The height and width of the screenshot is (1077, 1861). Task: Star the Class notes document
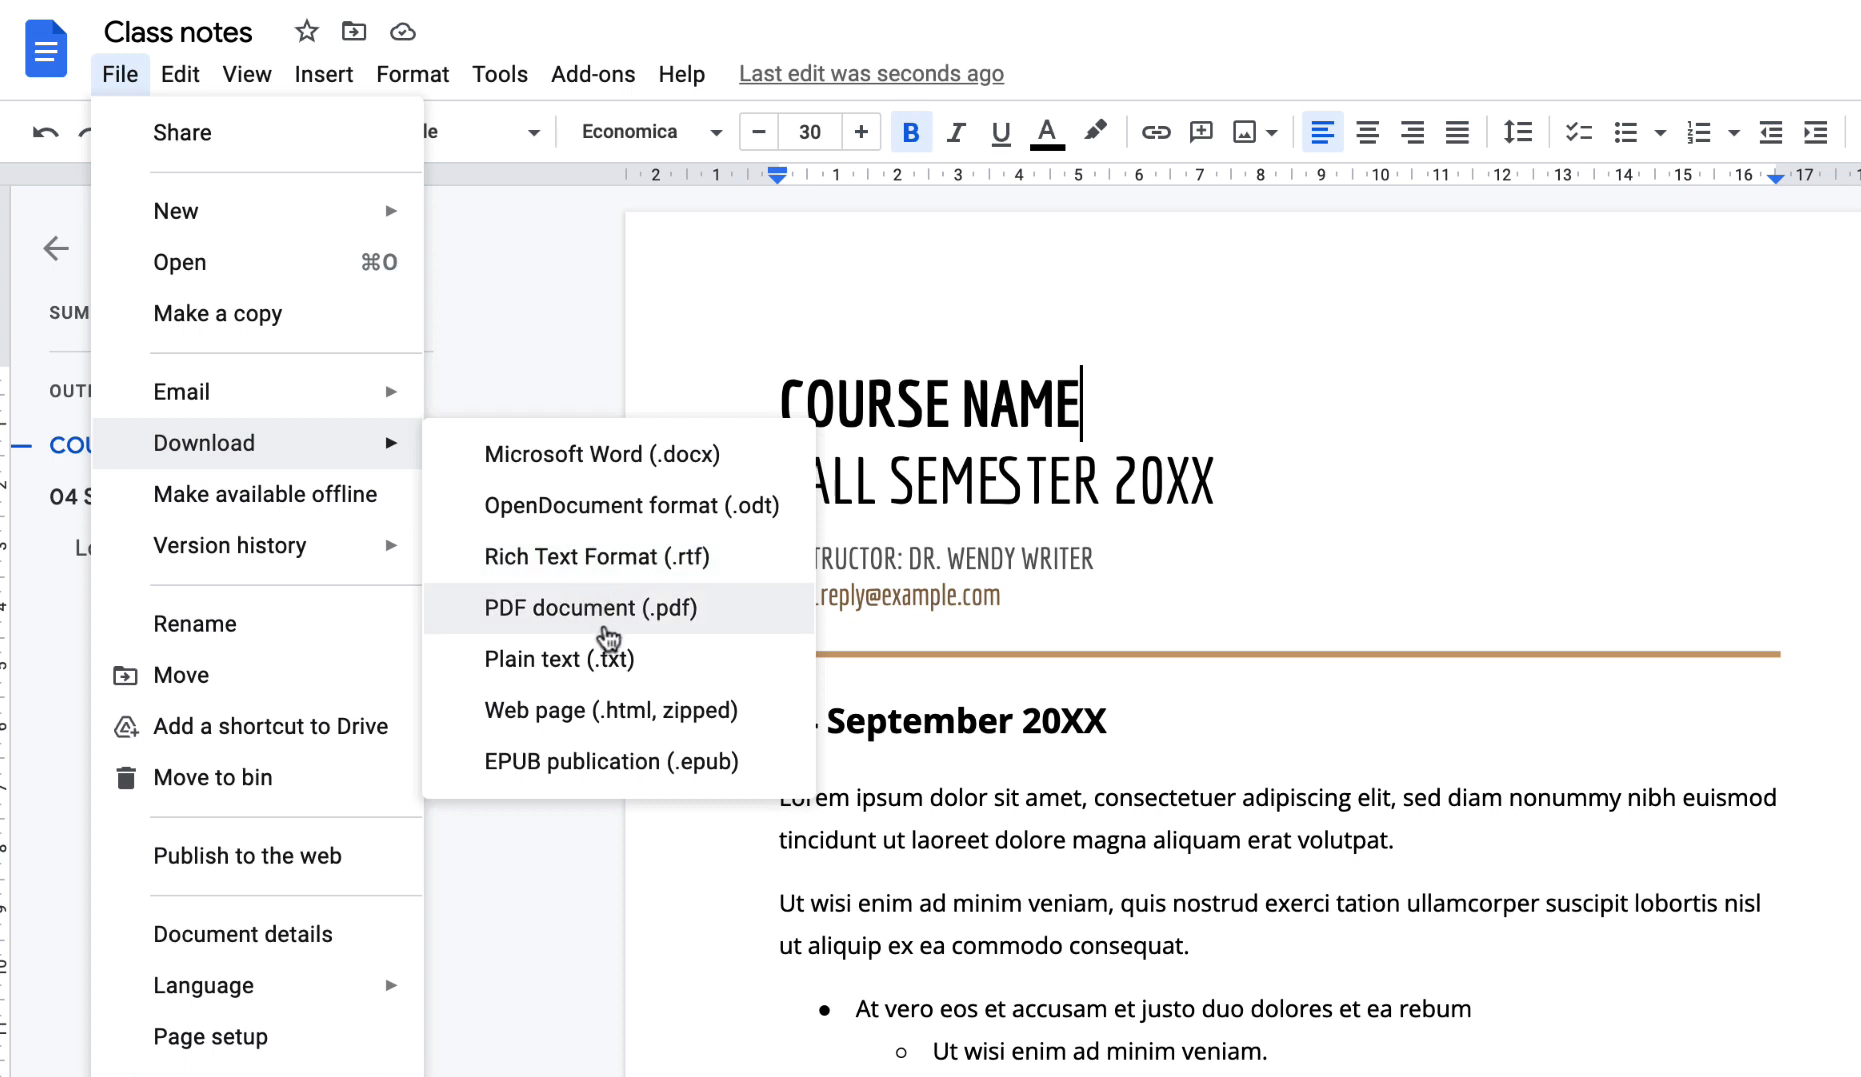[307, 32]
